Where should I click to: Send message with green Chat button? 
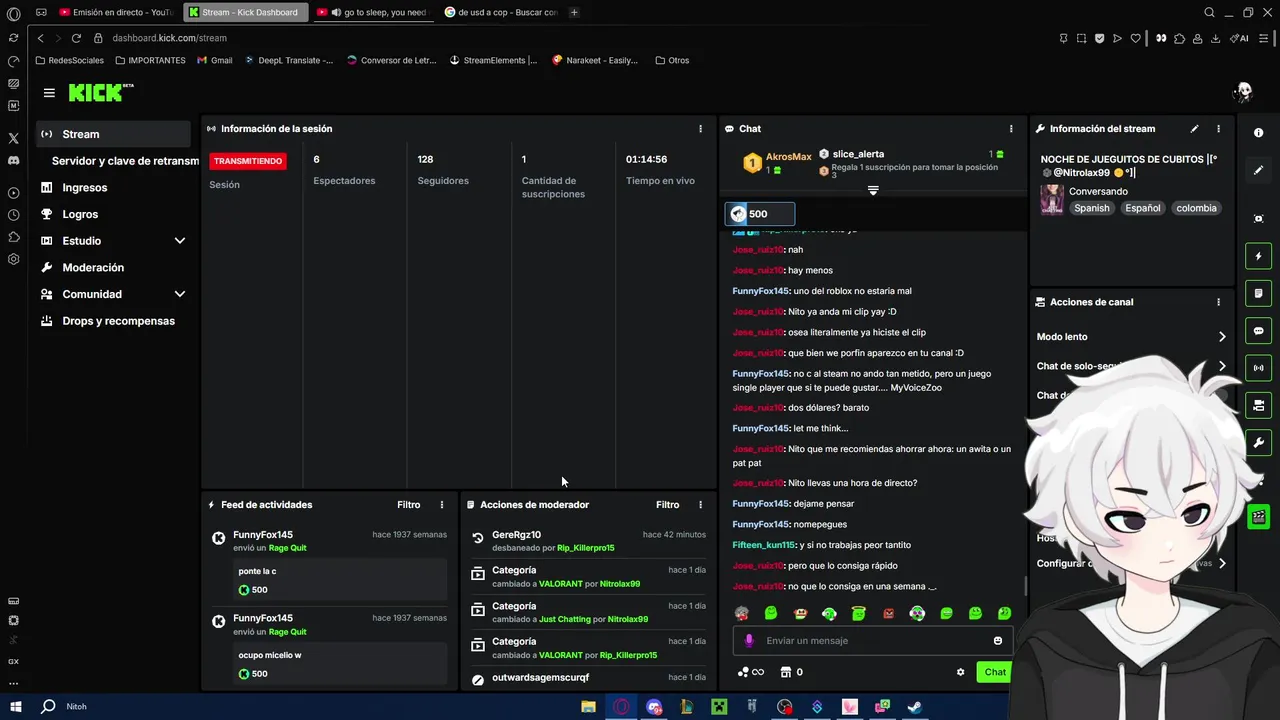pyautogui.click(x=995, y=672)
